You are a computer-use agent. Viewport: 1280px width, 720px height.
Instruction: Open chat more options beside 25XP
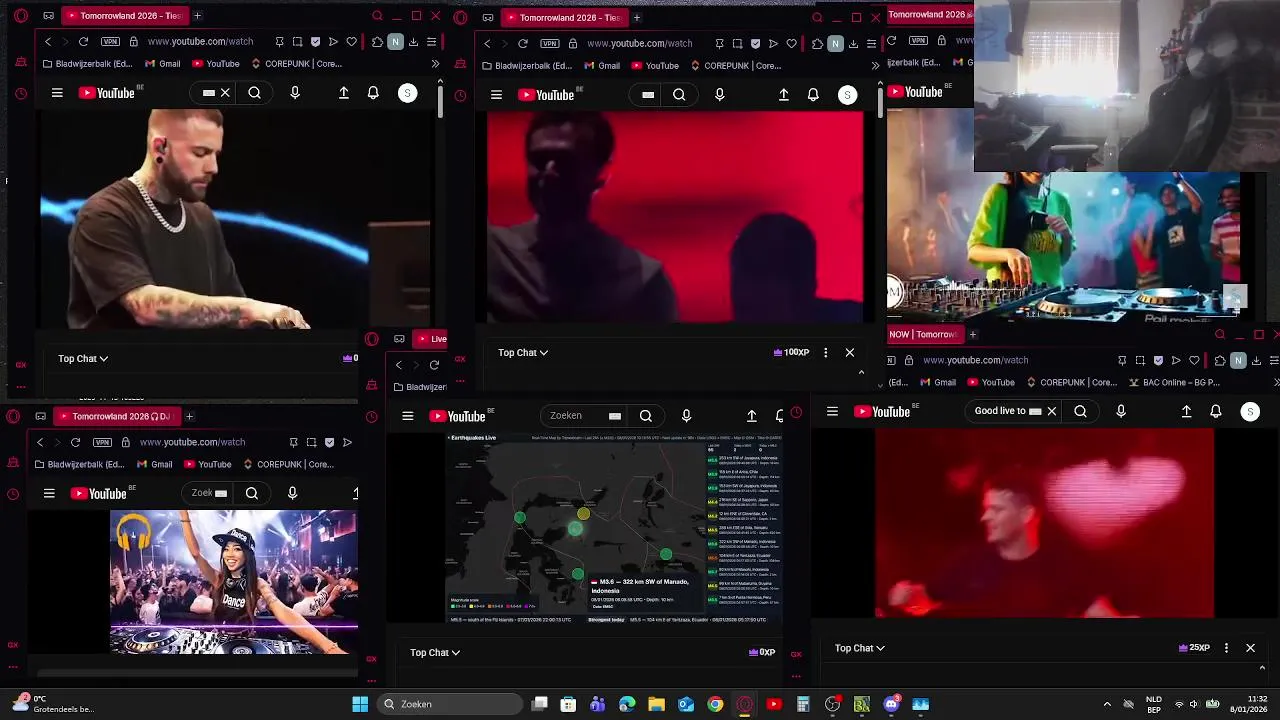click(x=1226, y=648)
